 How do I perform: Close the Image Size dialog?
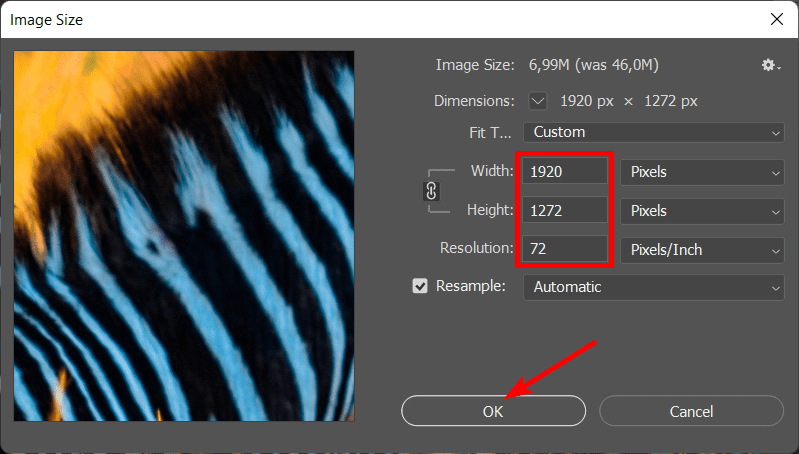[777, 19]
